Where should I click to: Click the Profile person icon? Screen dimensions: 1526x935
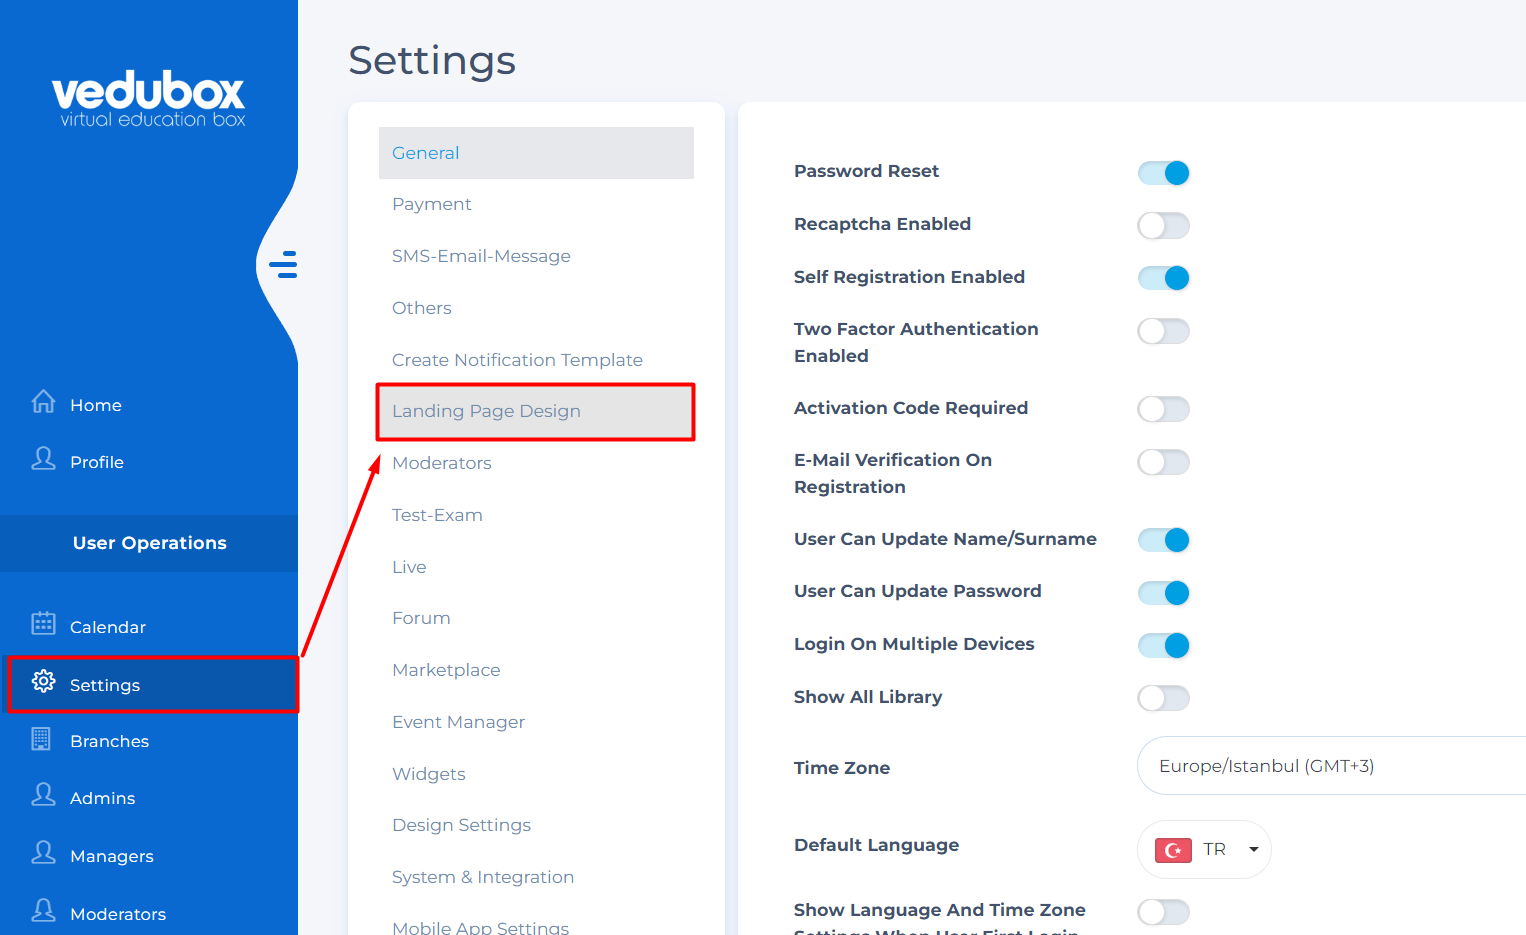pyautogui.click(x=43, y=459)
